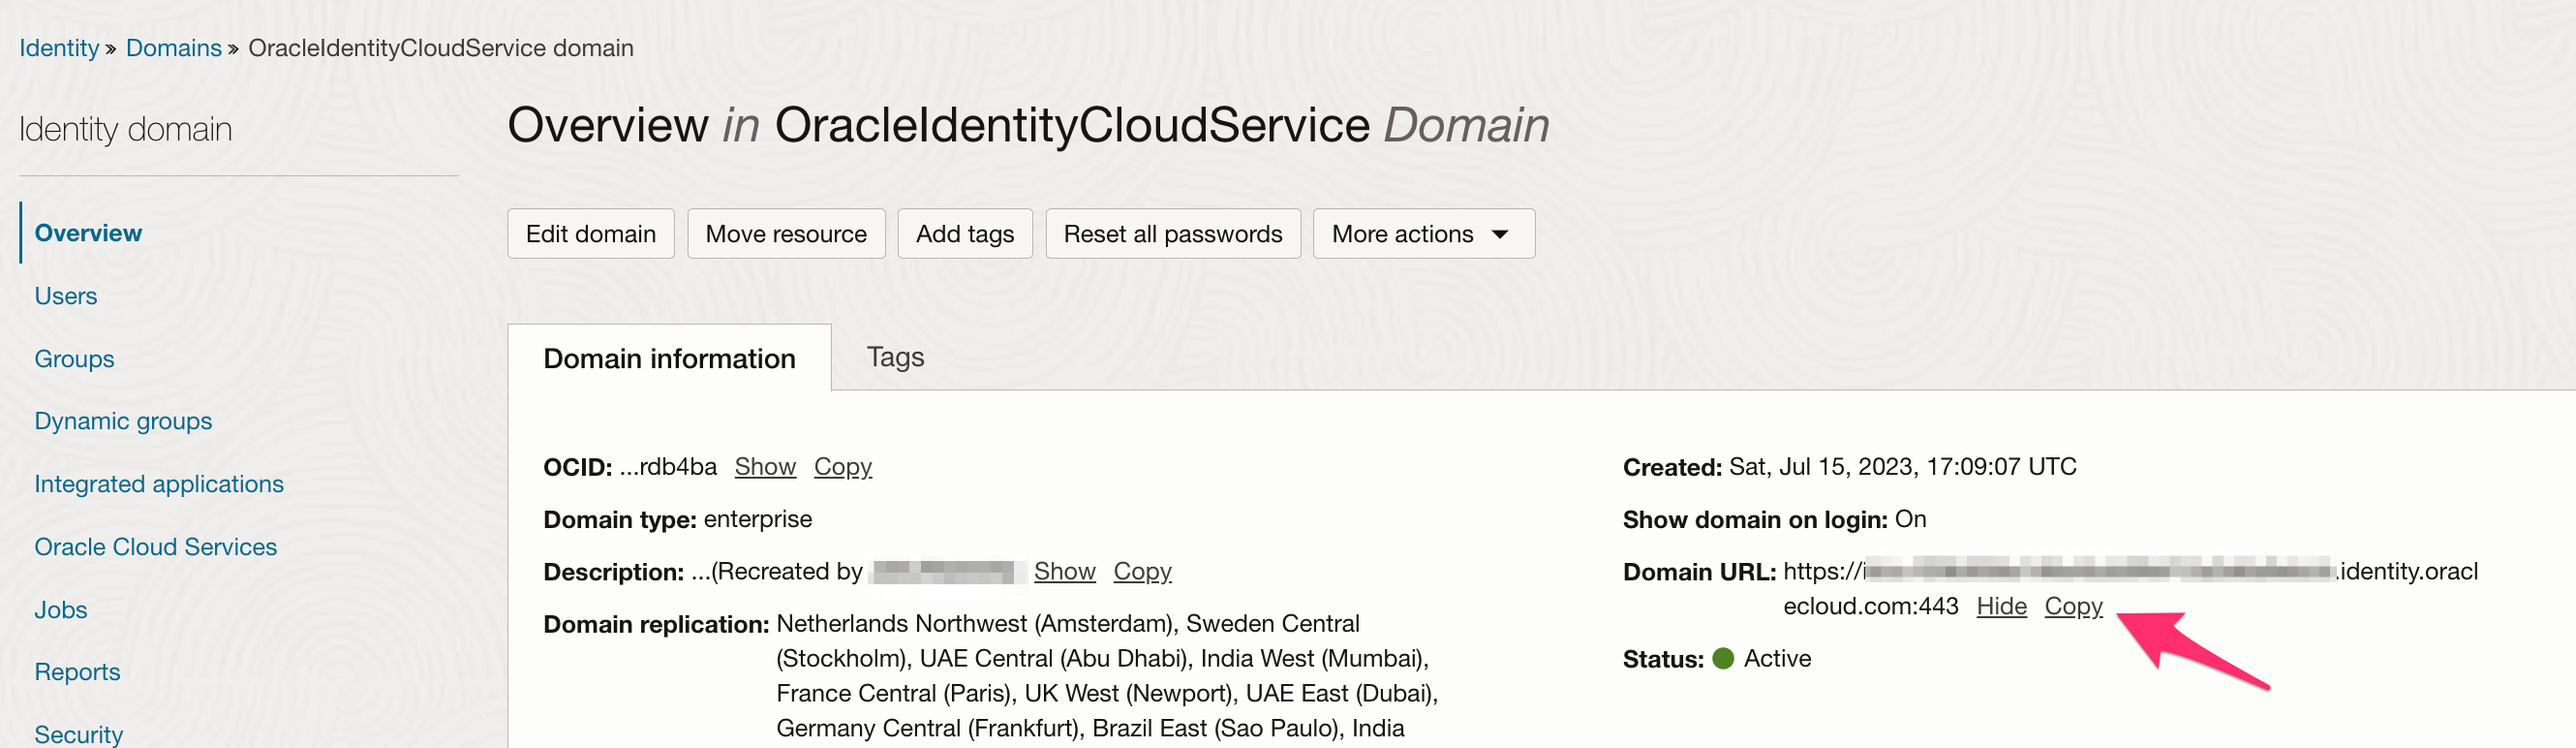The height and width of the screenshot is (748, 2576).
Task: Copy the Domain URL
Action: 2073,606
